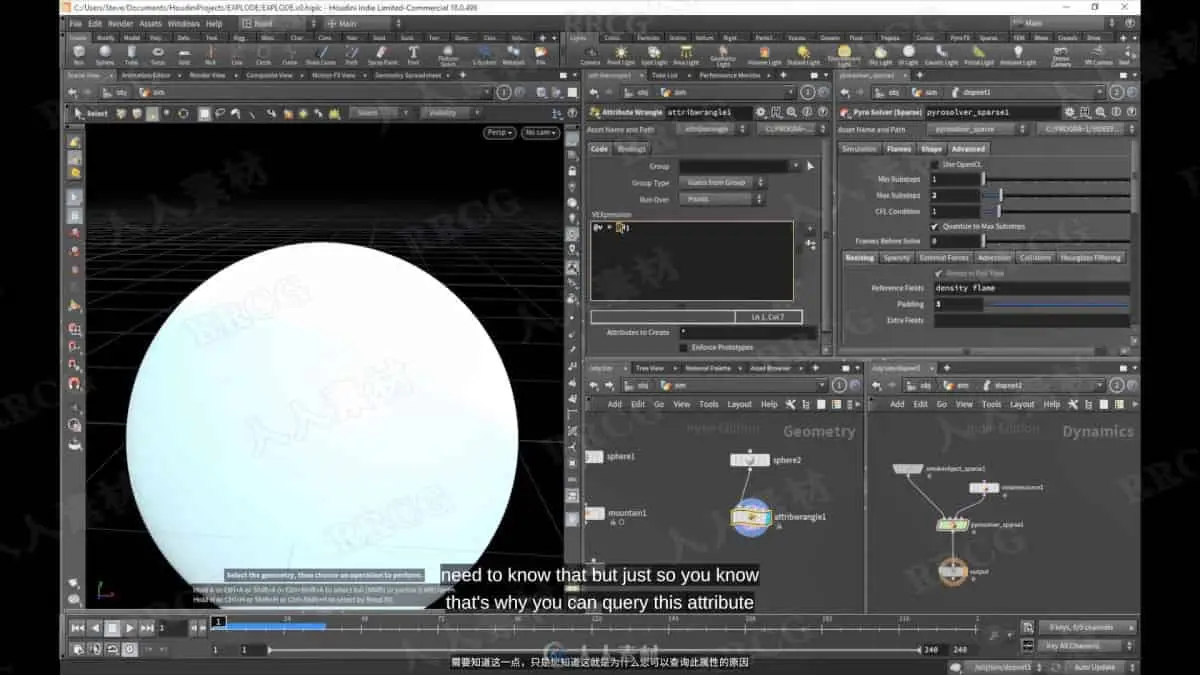1200x675 pixels.
Task: Select the Tube shelf tool
Action: tap(132, 54)
